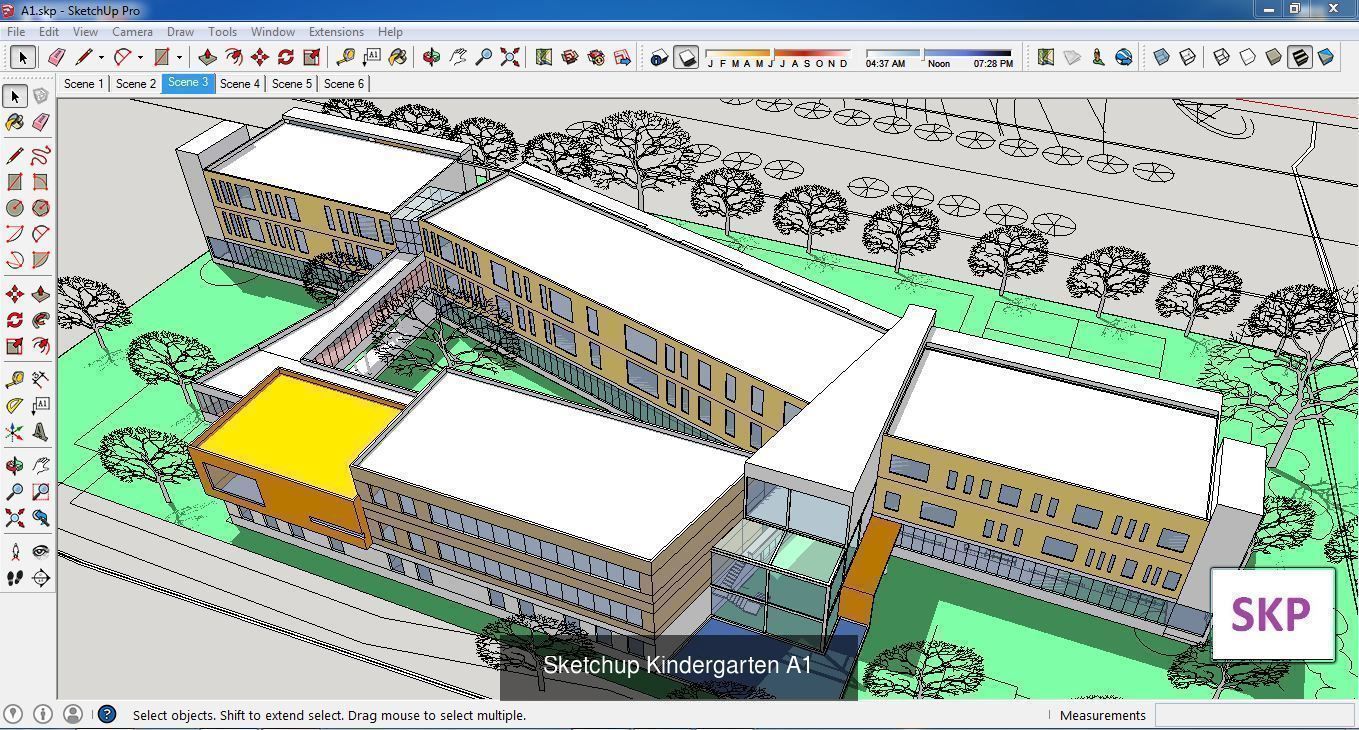This screenshot has height=730, width=1359.
Task: Click Zoom Extents in top toolbar
Action: 510,57
